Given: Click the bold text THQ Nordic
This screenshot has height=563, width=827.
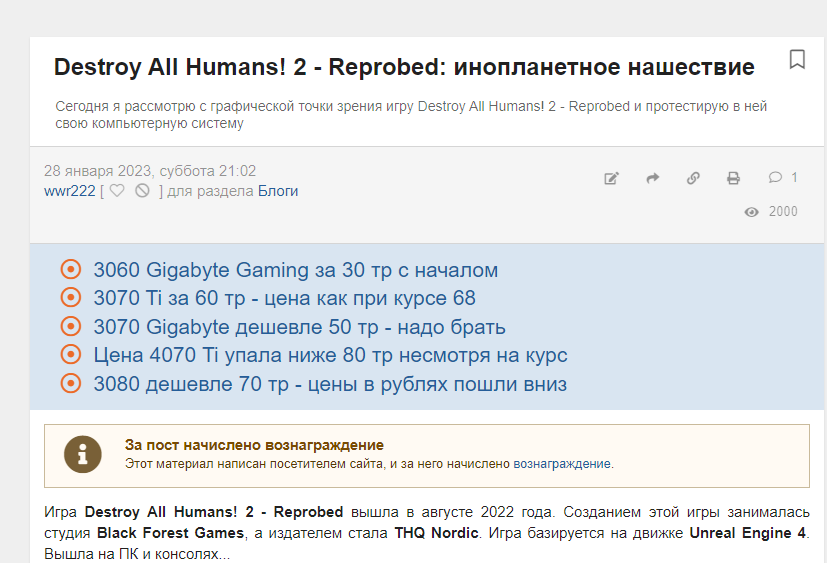Looking at the screenshot, I should [436, 533].
